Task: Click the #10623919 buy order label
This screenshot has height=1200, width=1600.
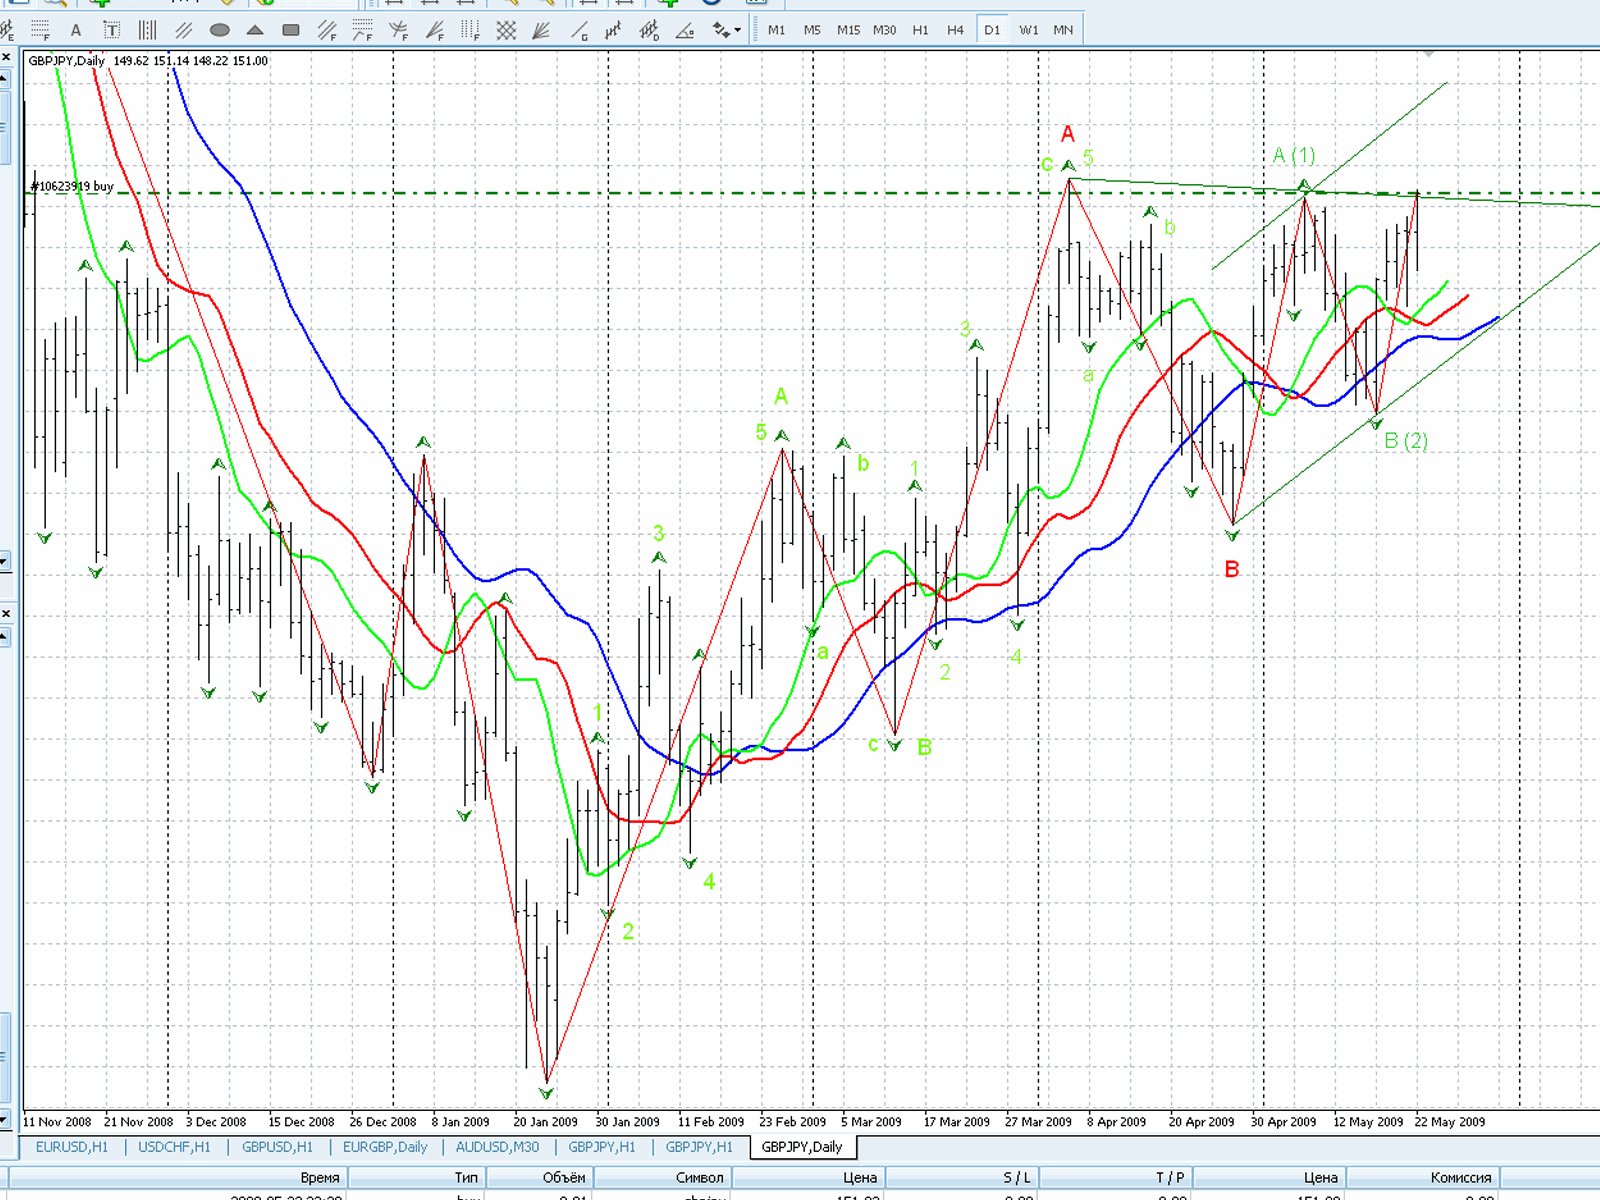Action: point(72,186)
